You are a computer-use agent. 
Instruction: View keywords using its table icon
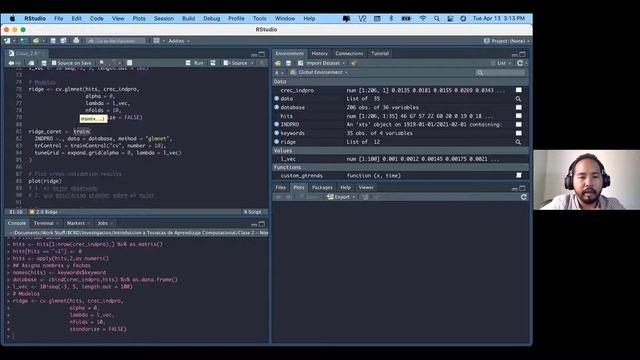[519, 133]
